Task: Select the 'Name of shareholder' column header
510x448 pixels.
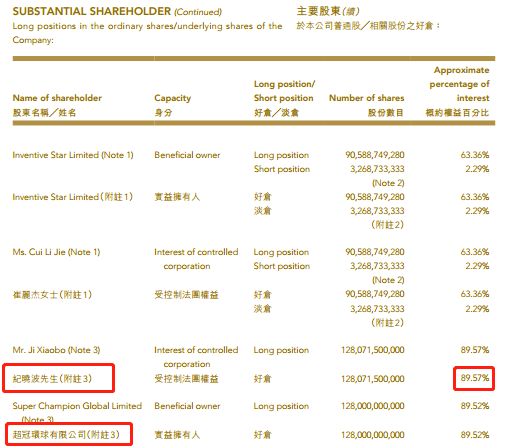Action: (57, 98)
